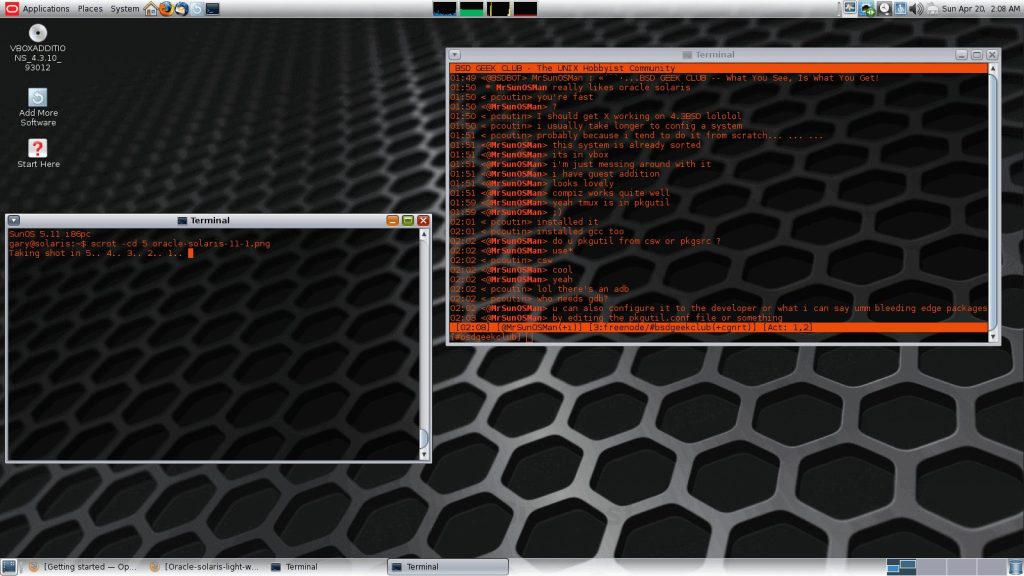Viewport: 1024px width, 576px height.
Task: Switch to the Oracle-solaris-light-w taskbar button
Action: pos(204,567)
